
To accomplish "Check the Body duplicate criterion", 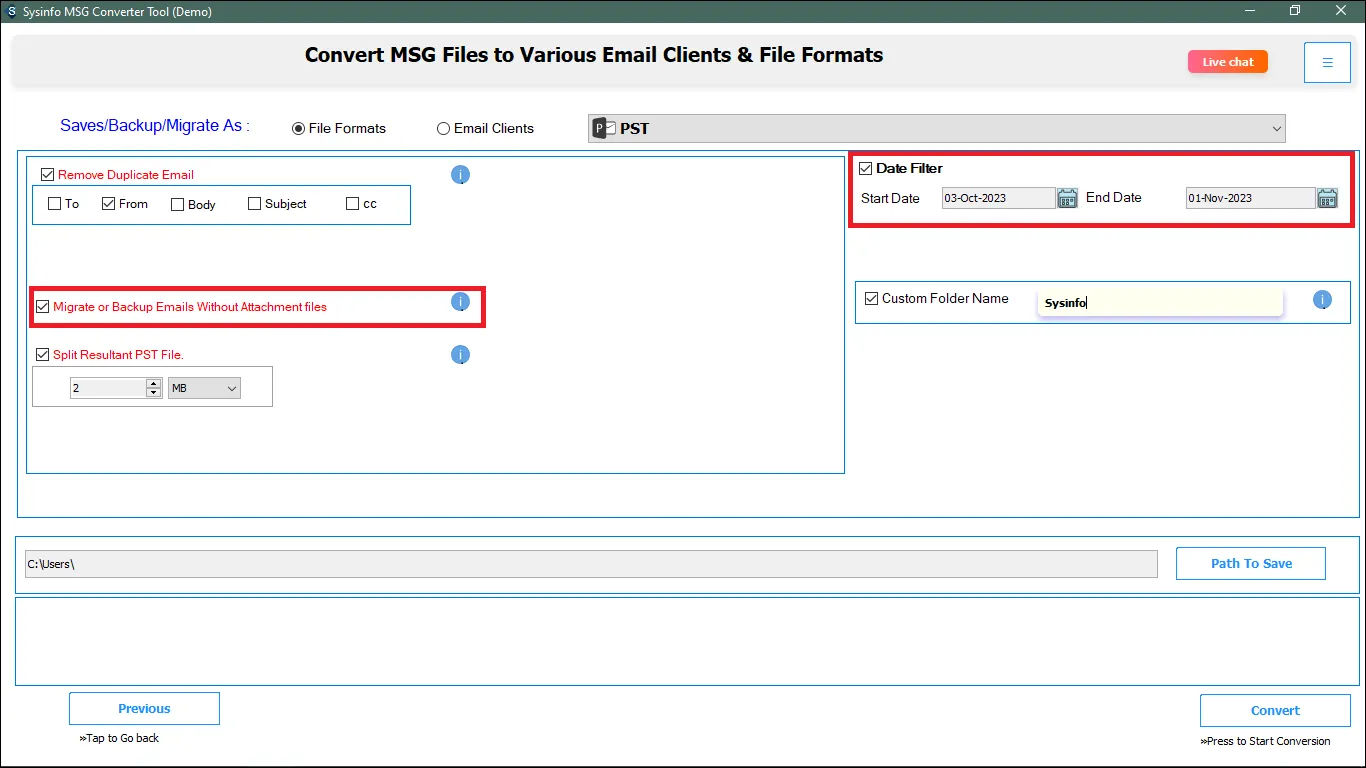I will click(x=177, y=204).
